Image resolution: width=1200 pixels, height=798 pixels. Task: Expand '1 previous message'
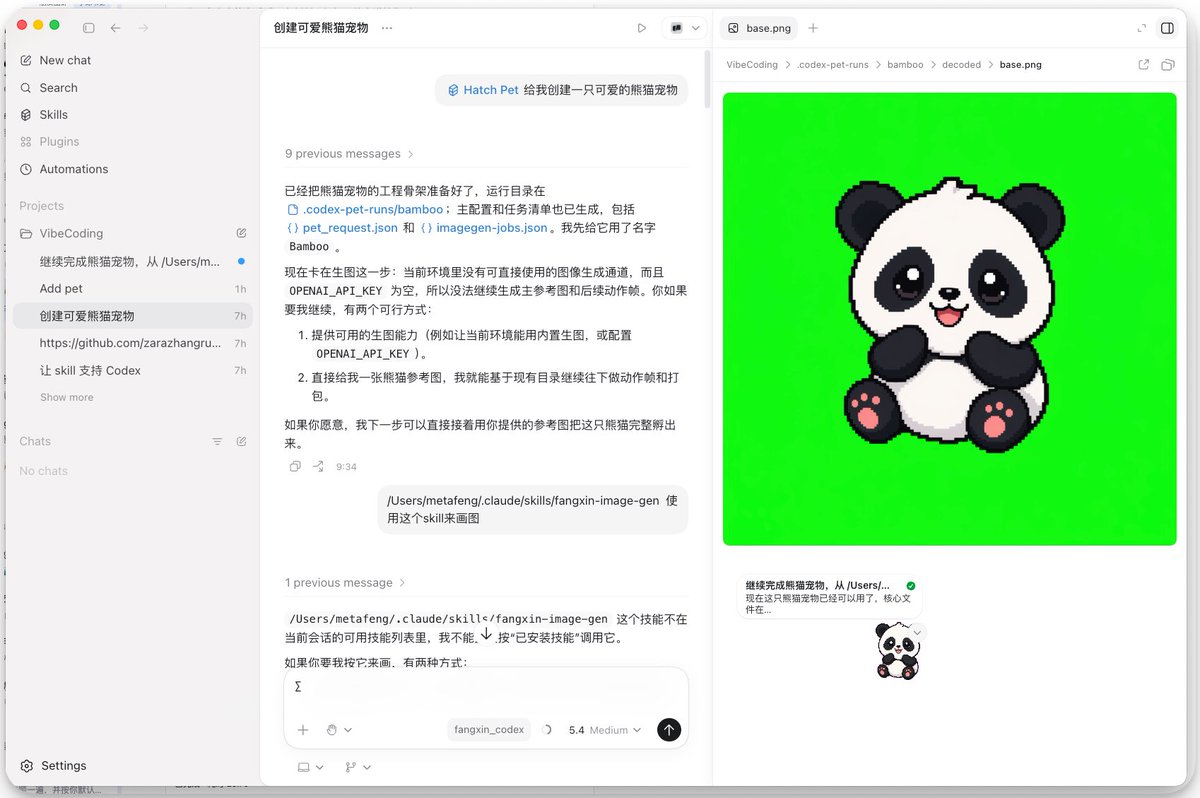[345, 583]
